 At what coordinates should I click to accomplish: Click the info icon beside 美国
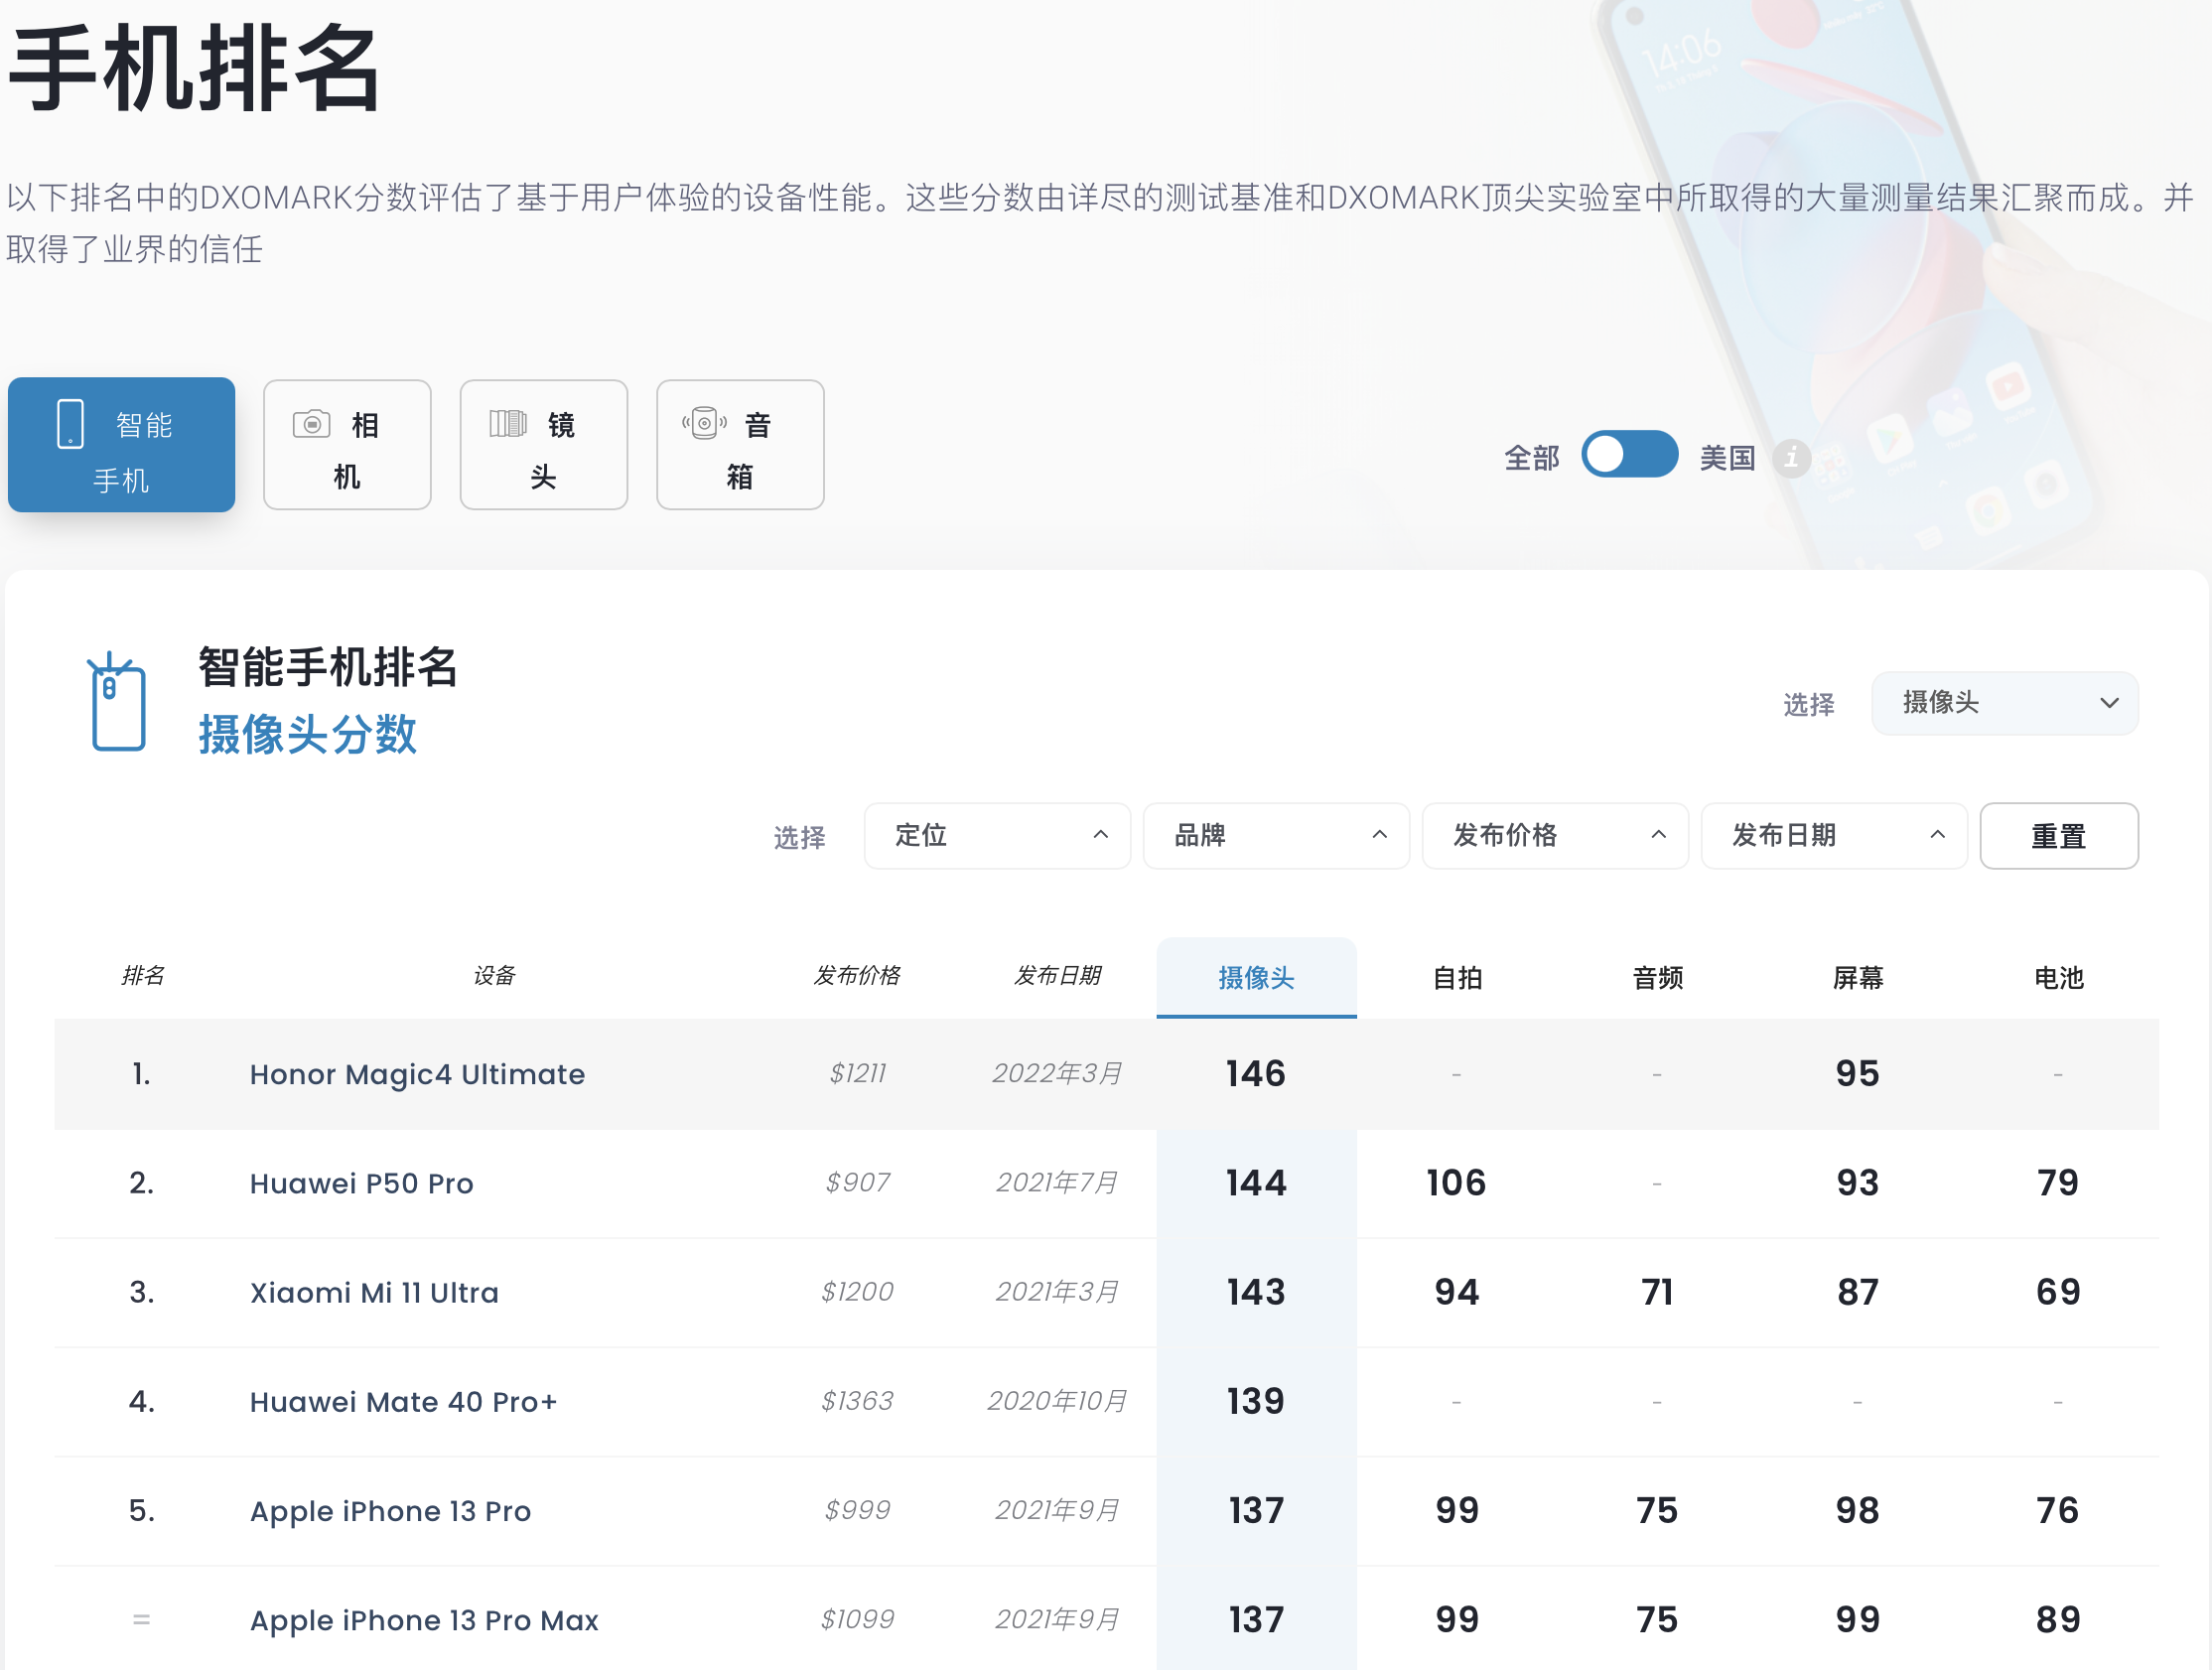click(x=1791, y=458)
